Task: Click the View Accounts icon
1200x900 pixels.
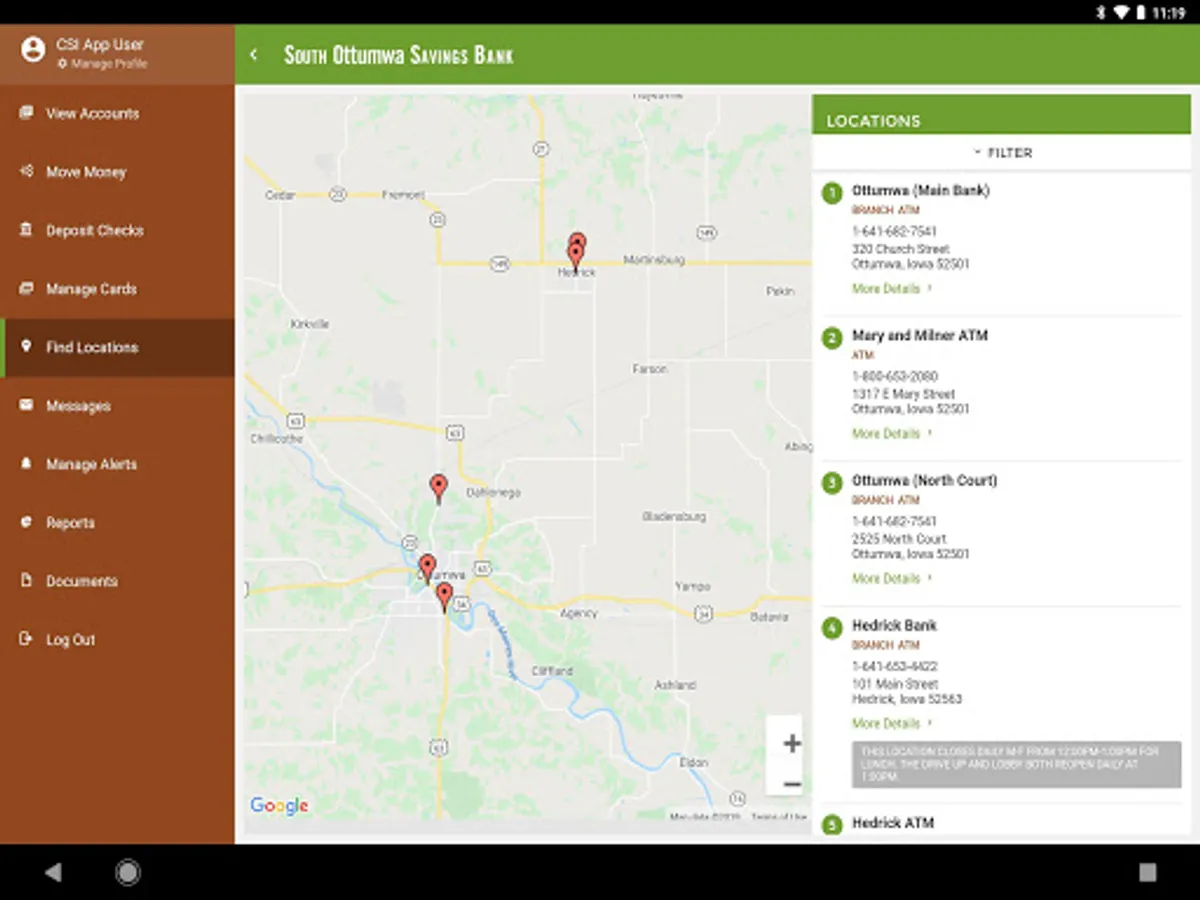Action: coord(26,113)
